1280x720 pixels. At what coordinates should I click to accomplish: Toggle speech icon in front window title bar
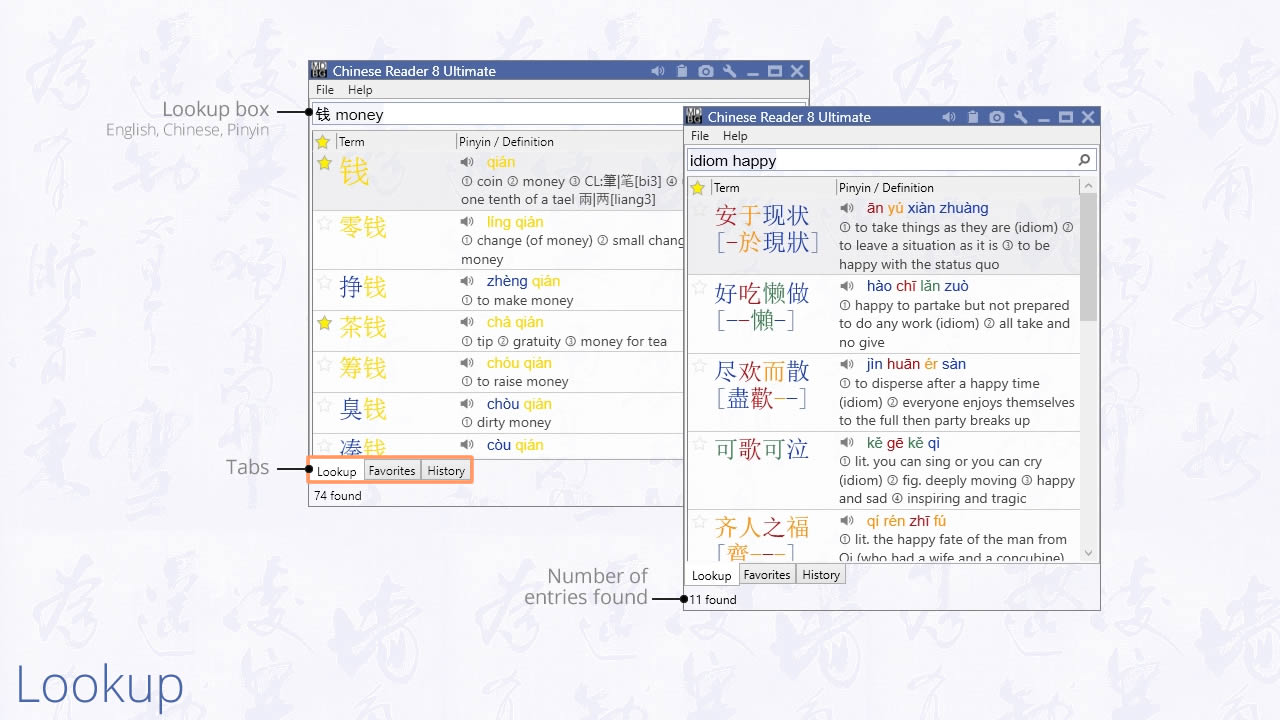coord(948,117)
